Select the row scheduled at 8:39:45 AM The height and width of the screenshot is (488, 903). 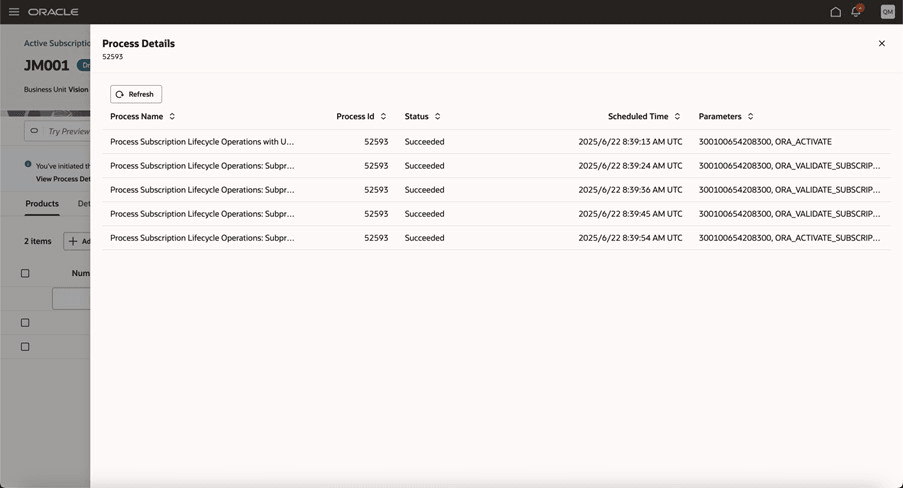(496, 214)
